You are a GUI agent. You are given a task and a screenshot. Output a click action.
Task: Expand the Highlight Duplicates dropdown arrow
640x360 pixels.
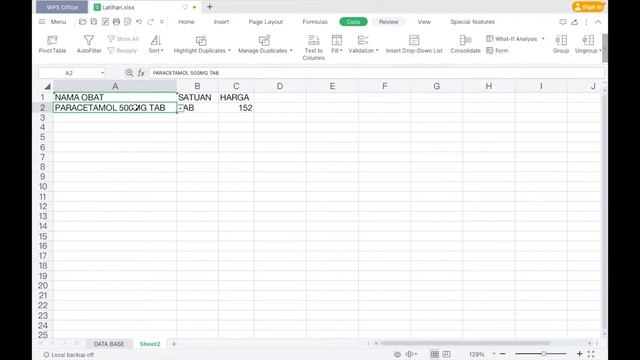coord(229,51)
